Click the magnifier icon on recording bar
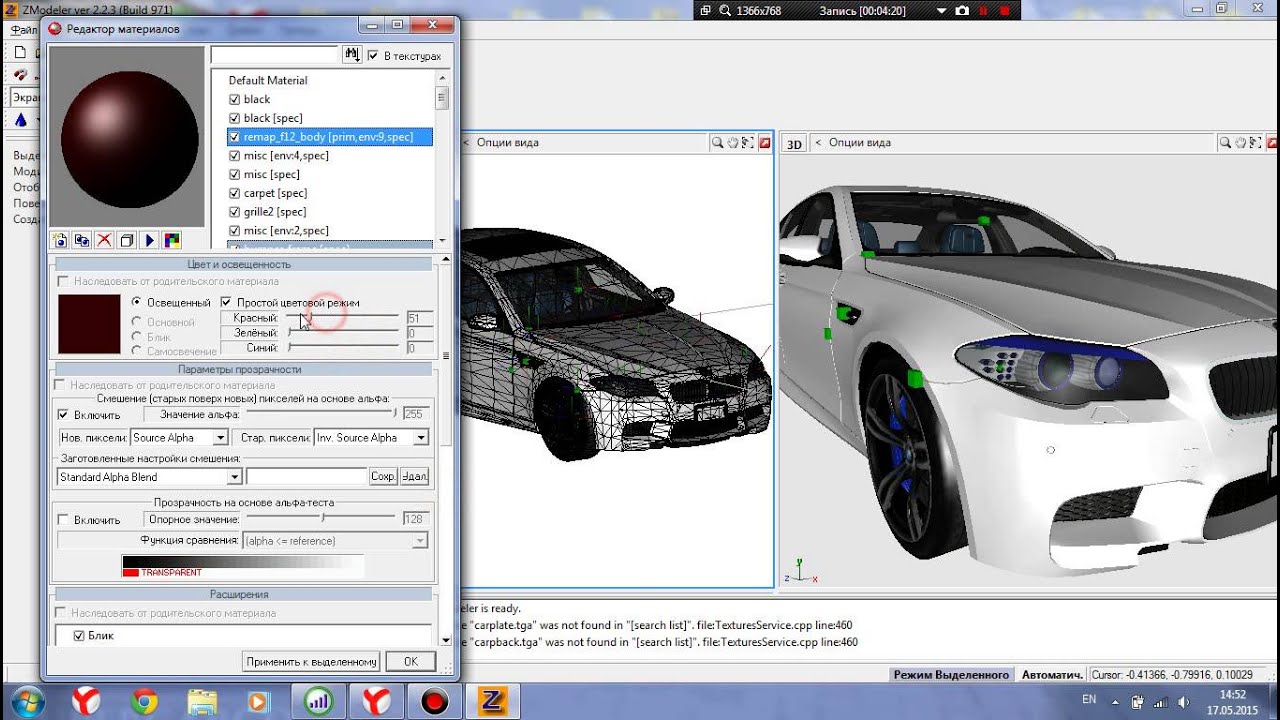 (x=724, y=10)
